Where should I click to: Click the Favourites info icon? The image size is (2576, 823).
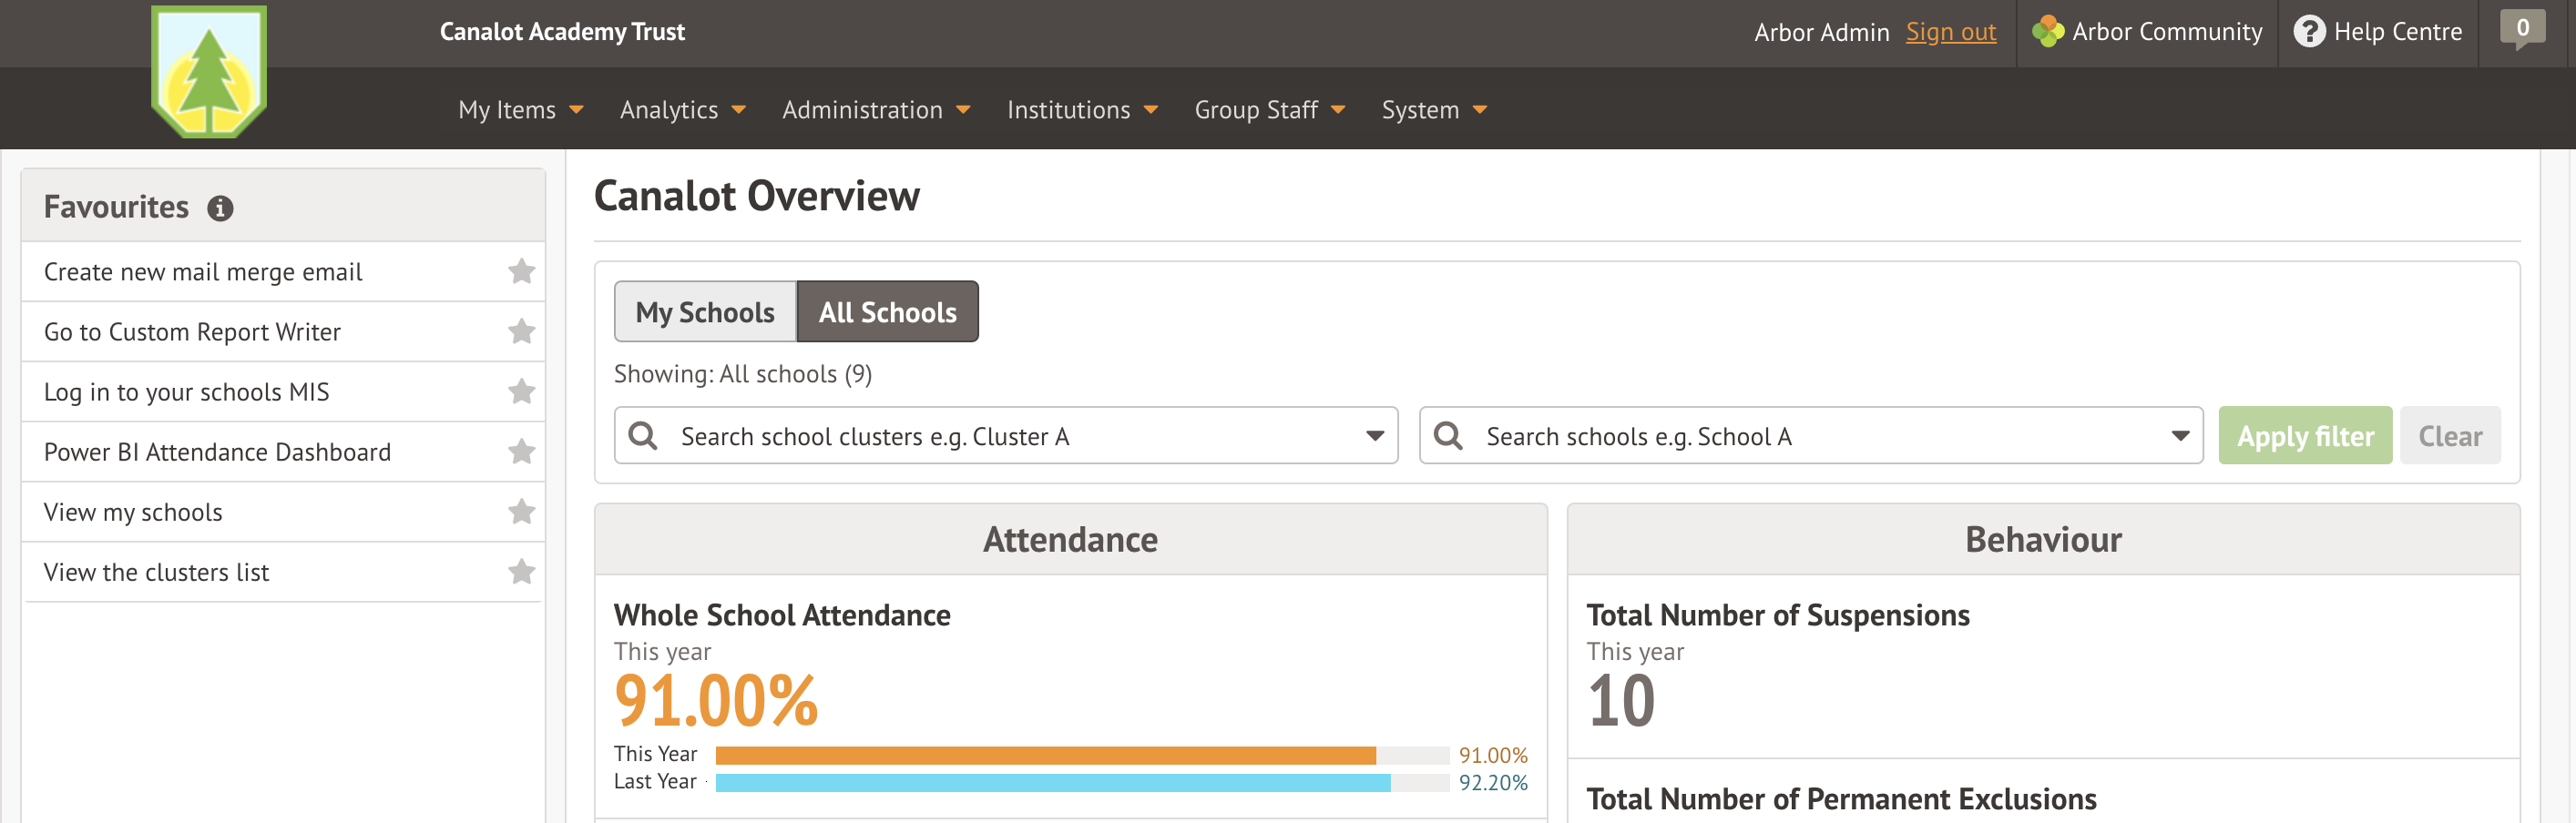(222, 208)
